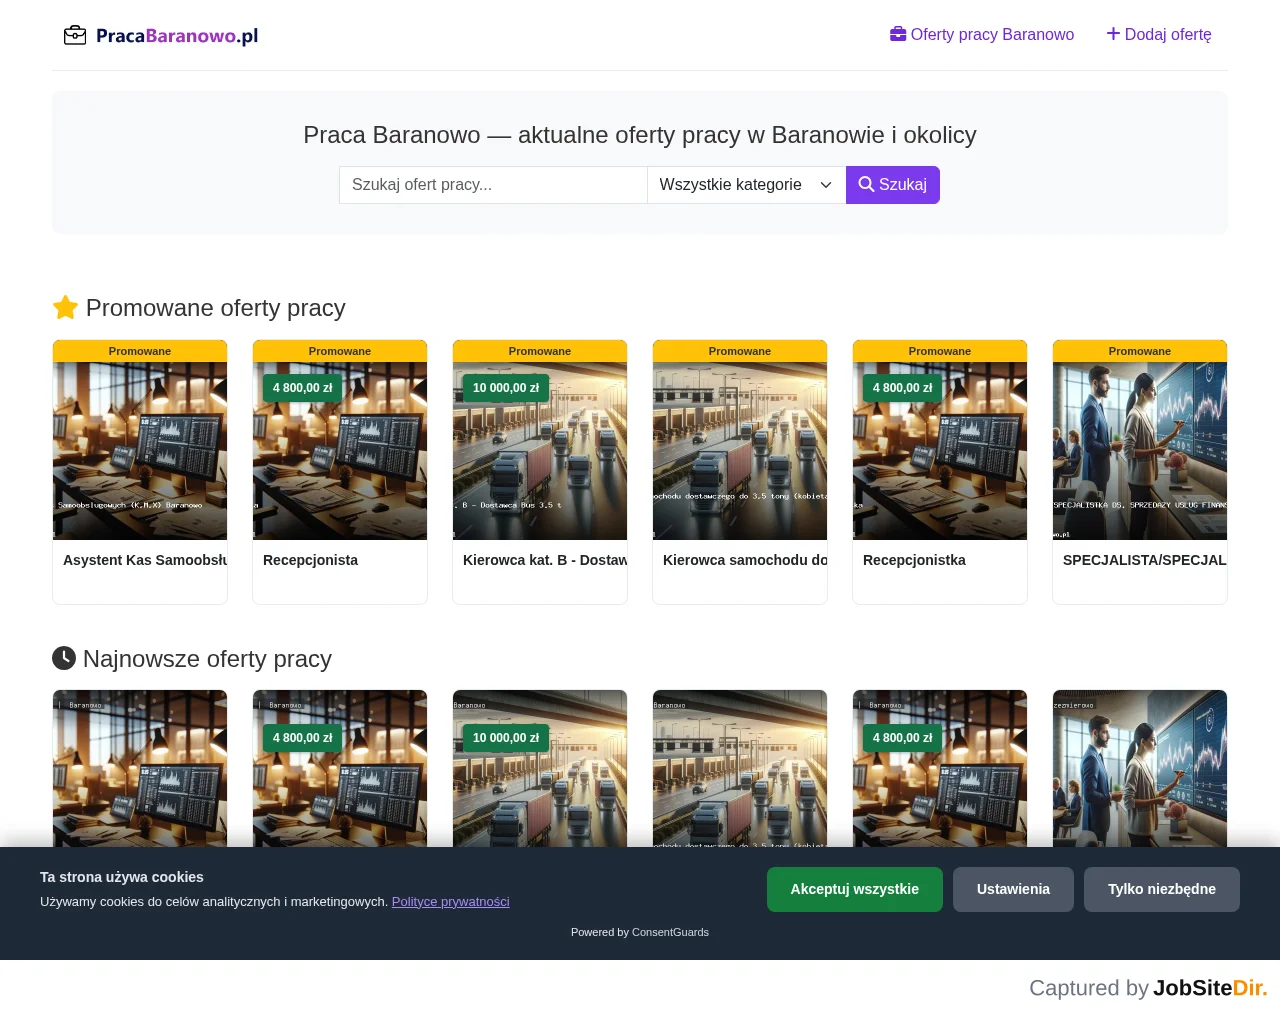1280x1018 pixels.
Task: Click Tylko niezbędne cookies button
Action: click(1162, 889)
